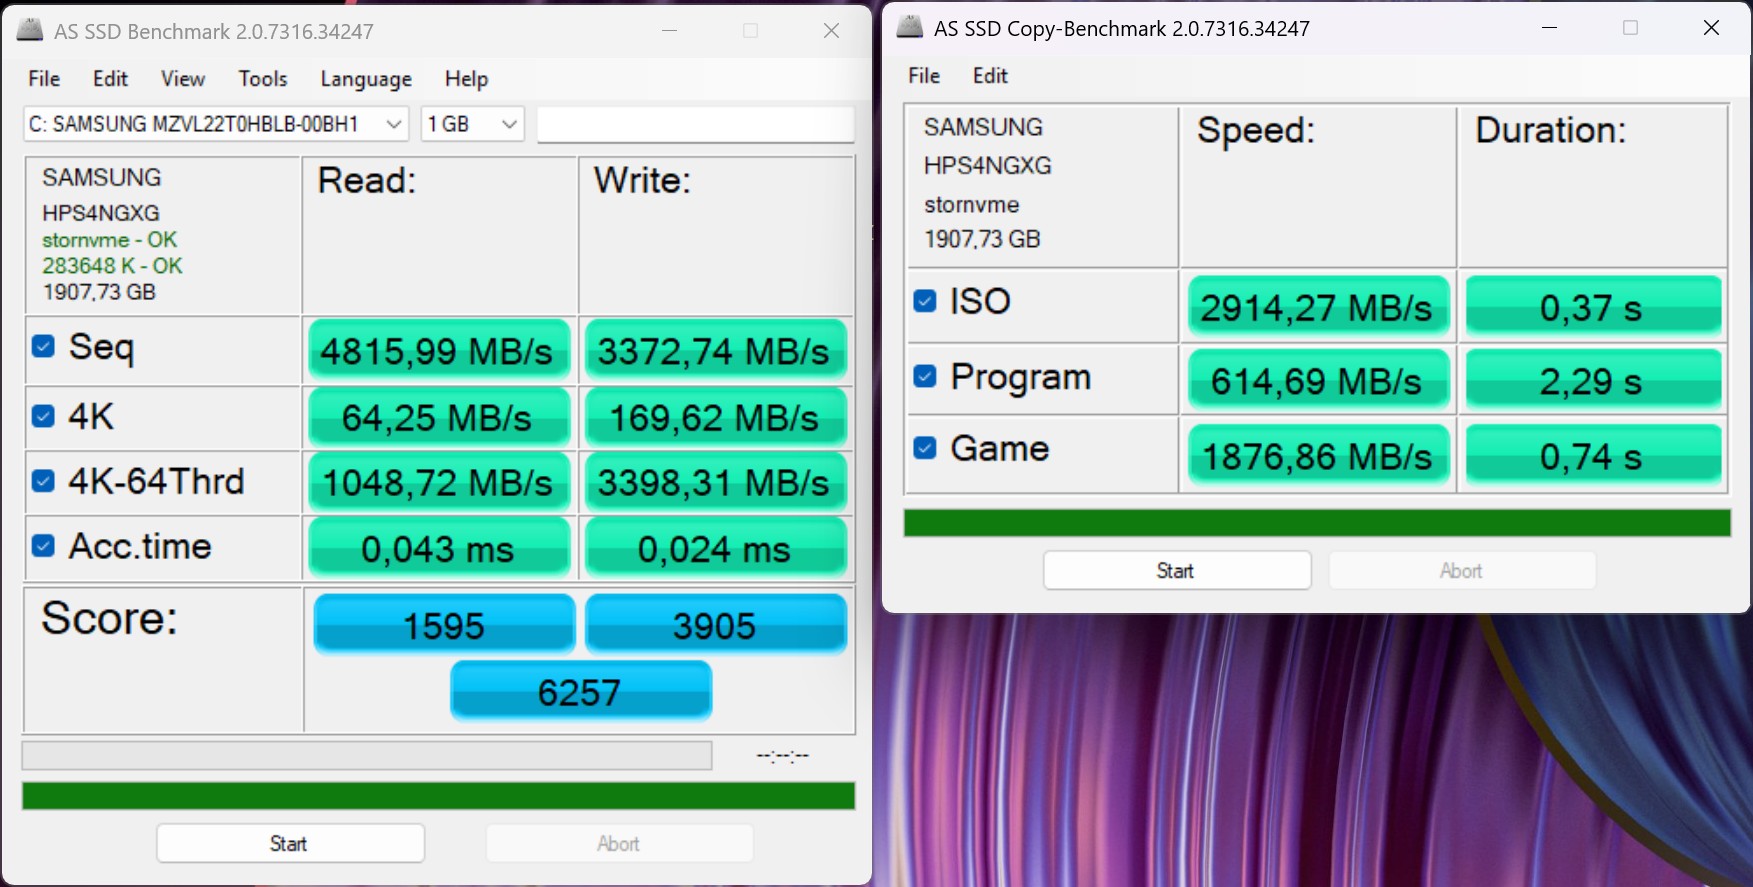Screen dimensions: 1753x887
Task: Click the 4K-64Thrd read result 1048,72 MB/s
Action: coord(438,483)
